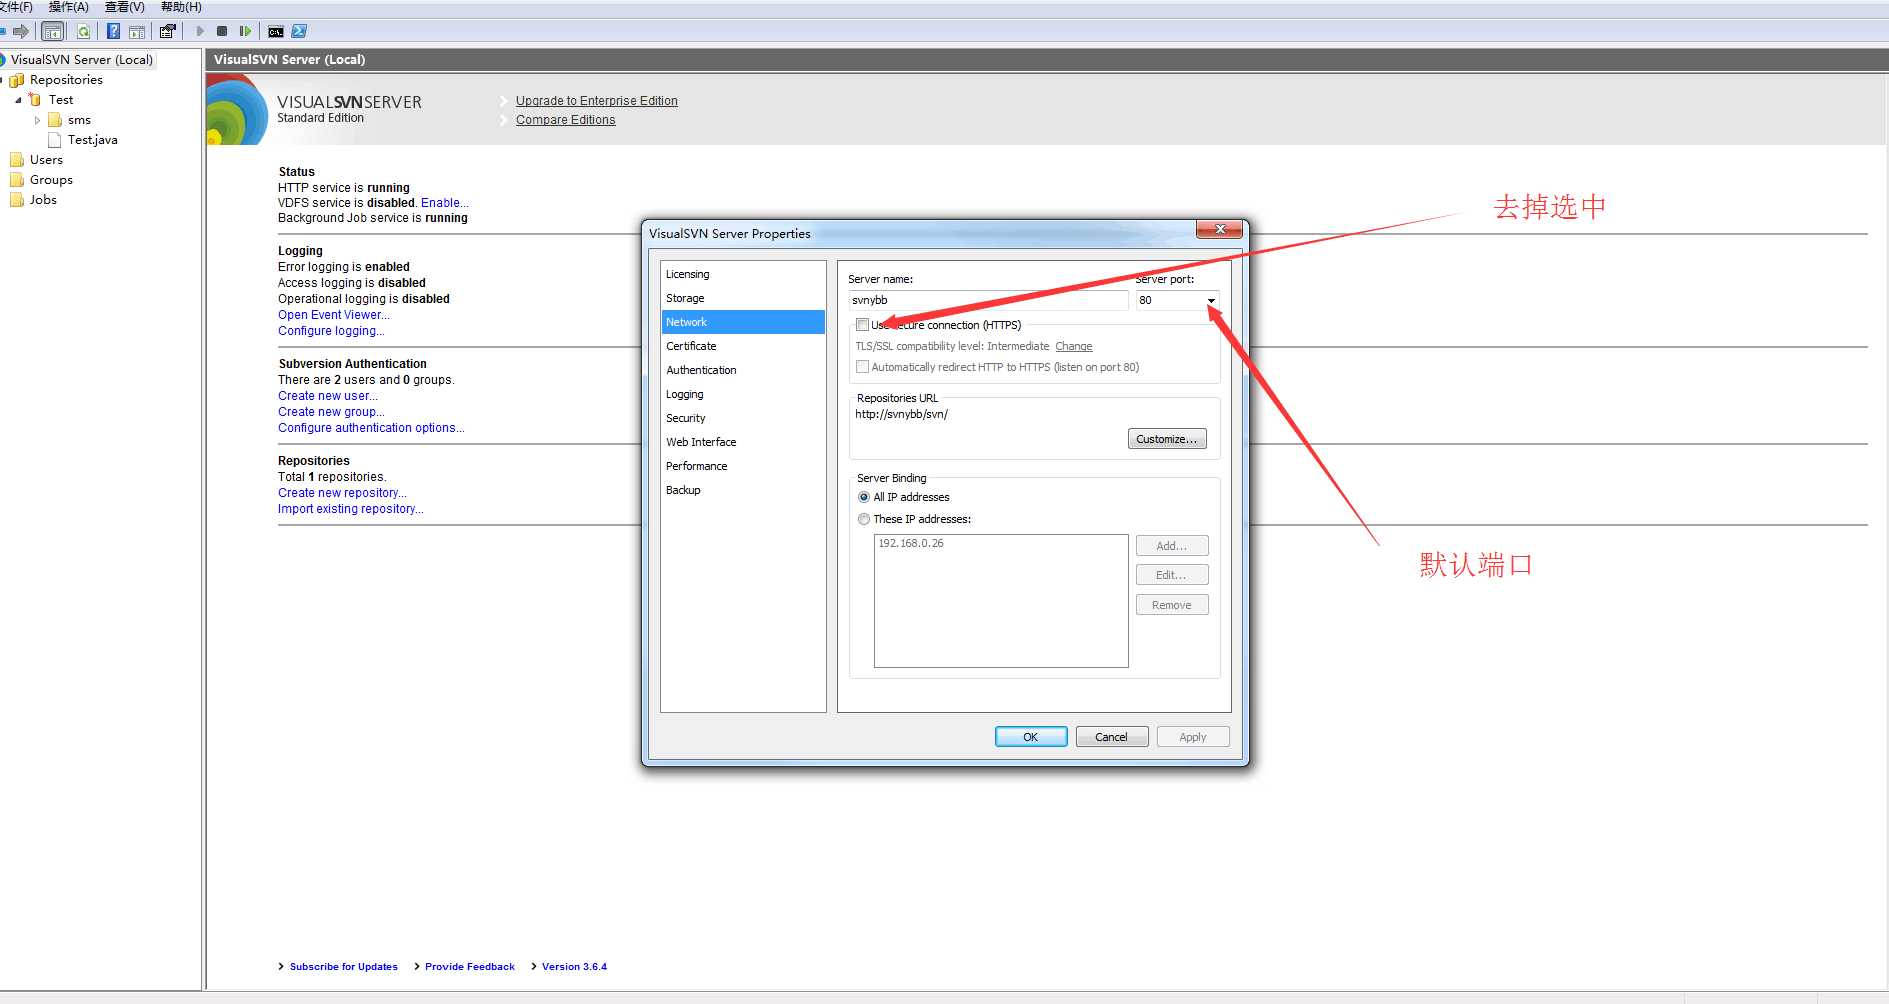Open the 帮助(H) menu

(181, 7)
